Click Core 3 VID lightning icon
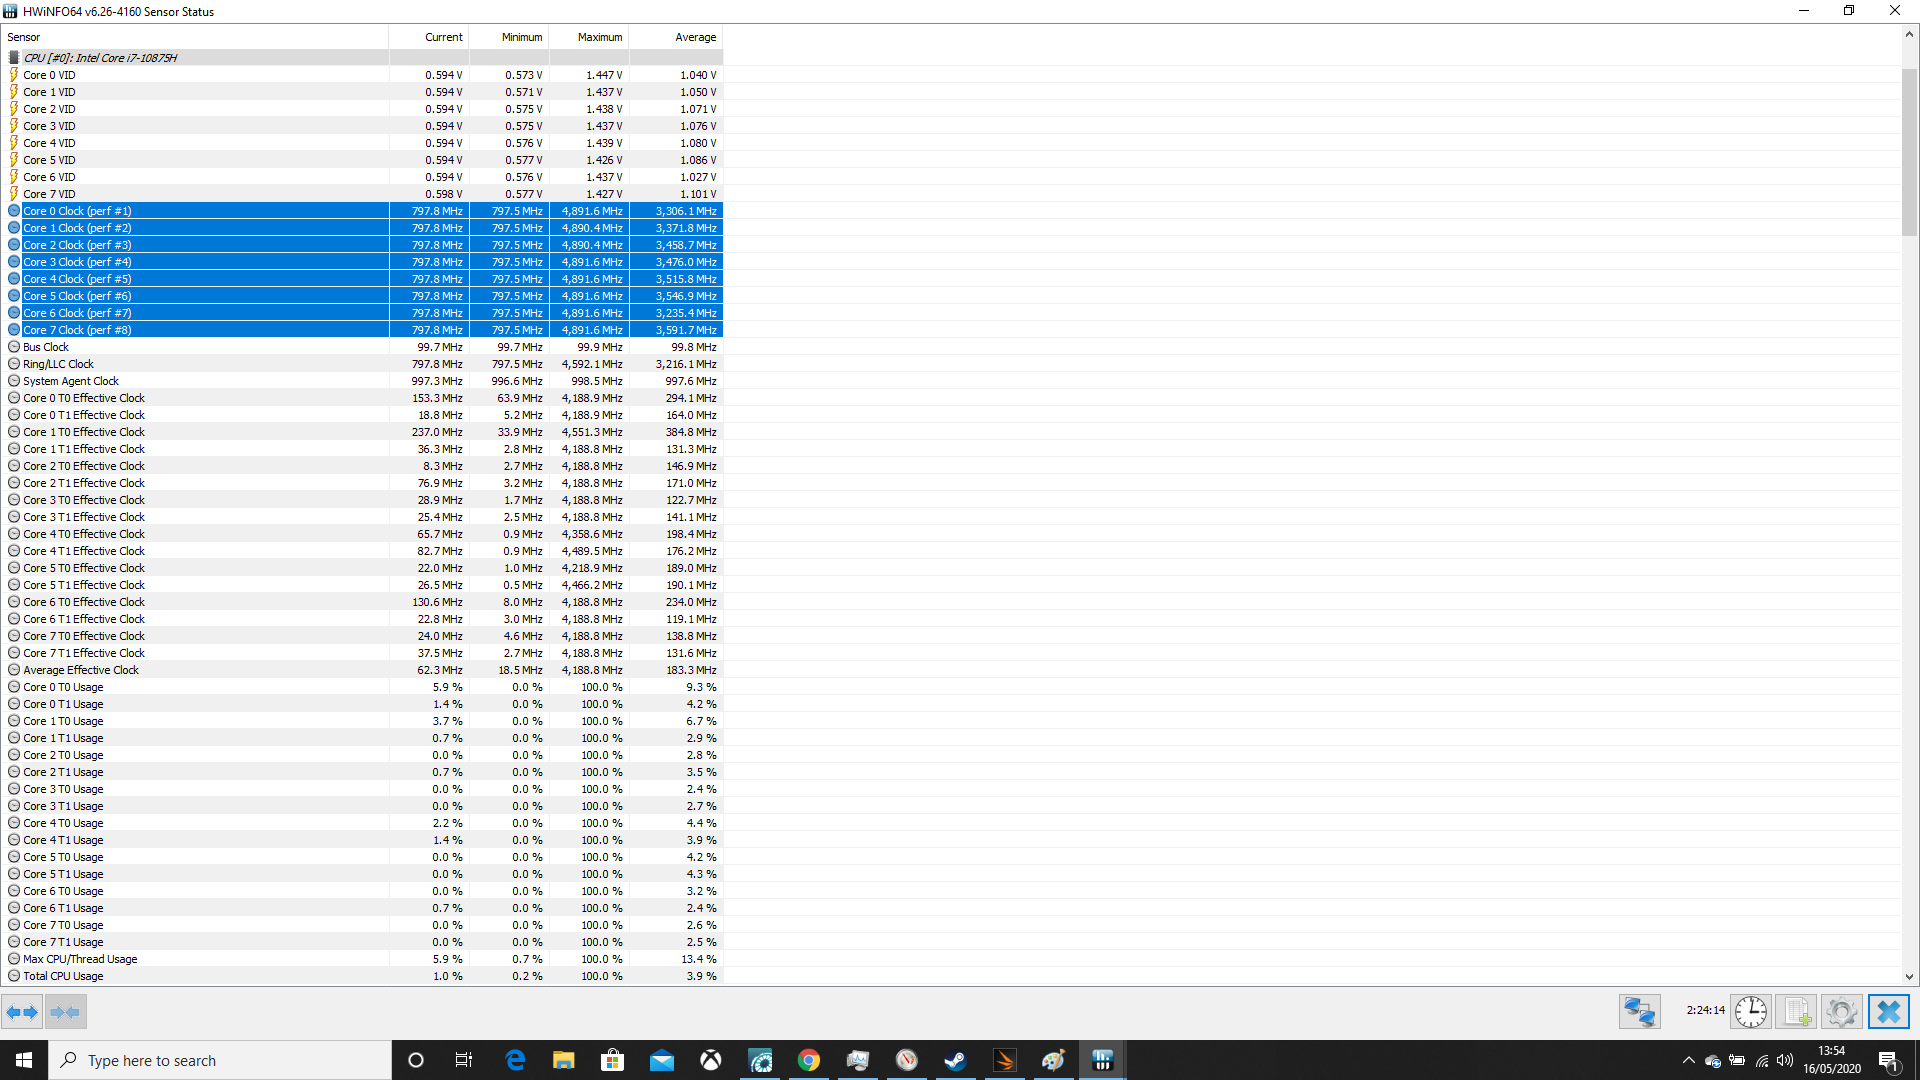This screenshot has height=1080, width=1920. pos(14,126)
